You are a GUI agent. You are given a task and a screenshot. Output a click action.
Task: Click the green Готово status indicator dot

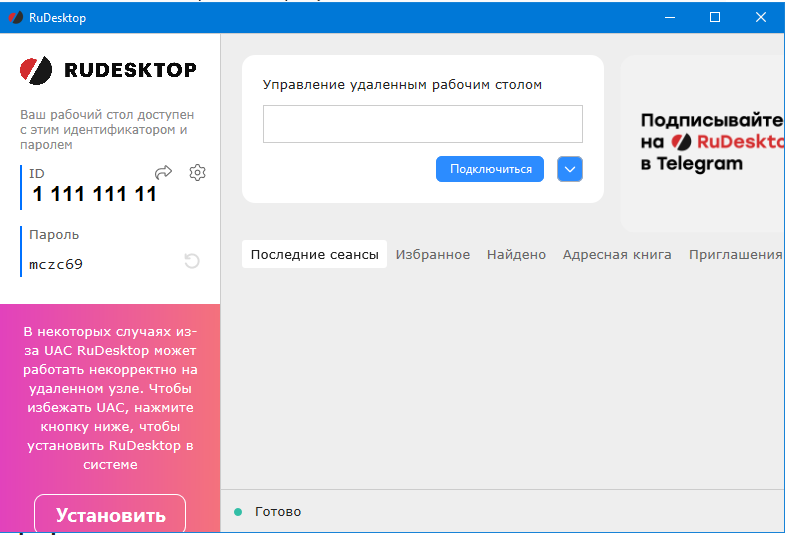(238, 512)
